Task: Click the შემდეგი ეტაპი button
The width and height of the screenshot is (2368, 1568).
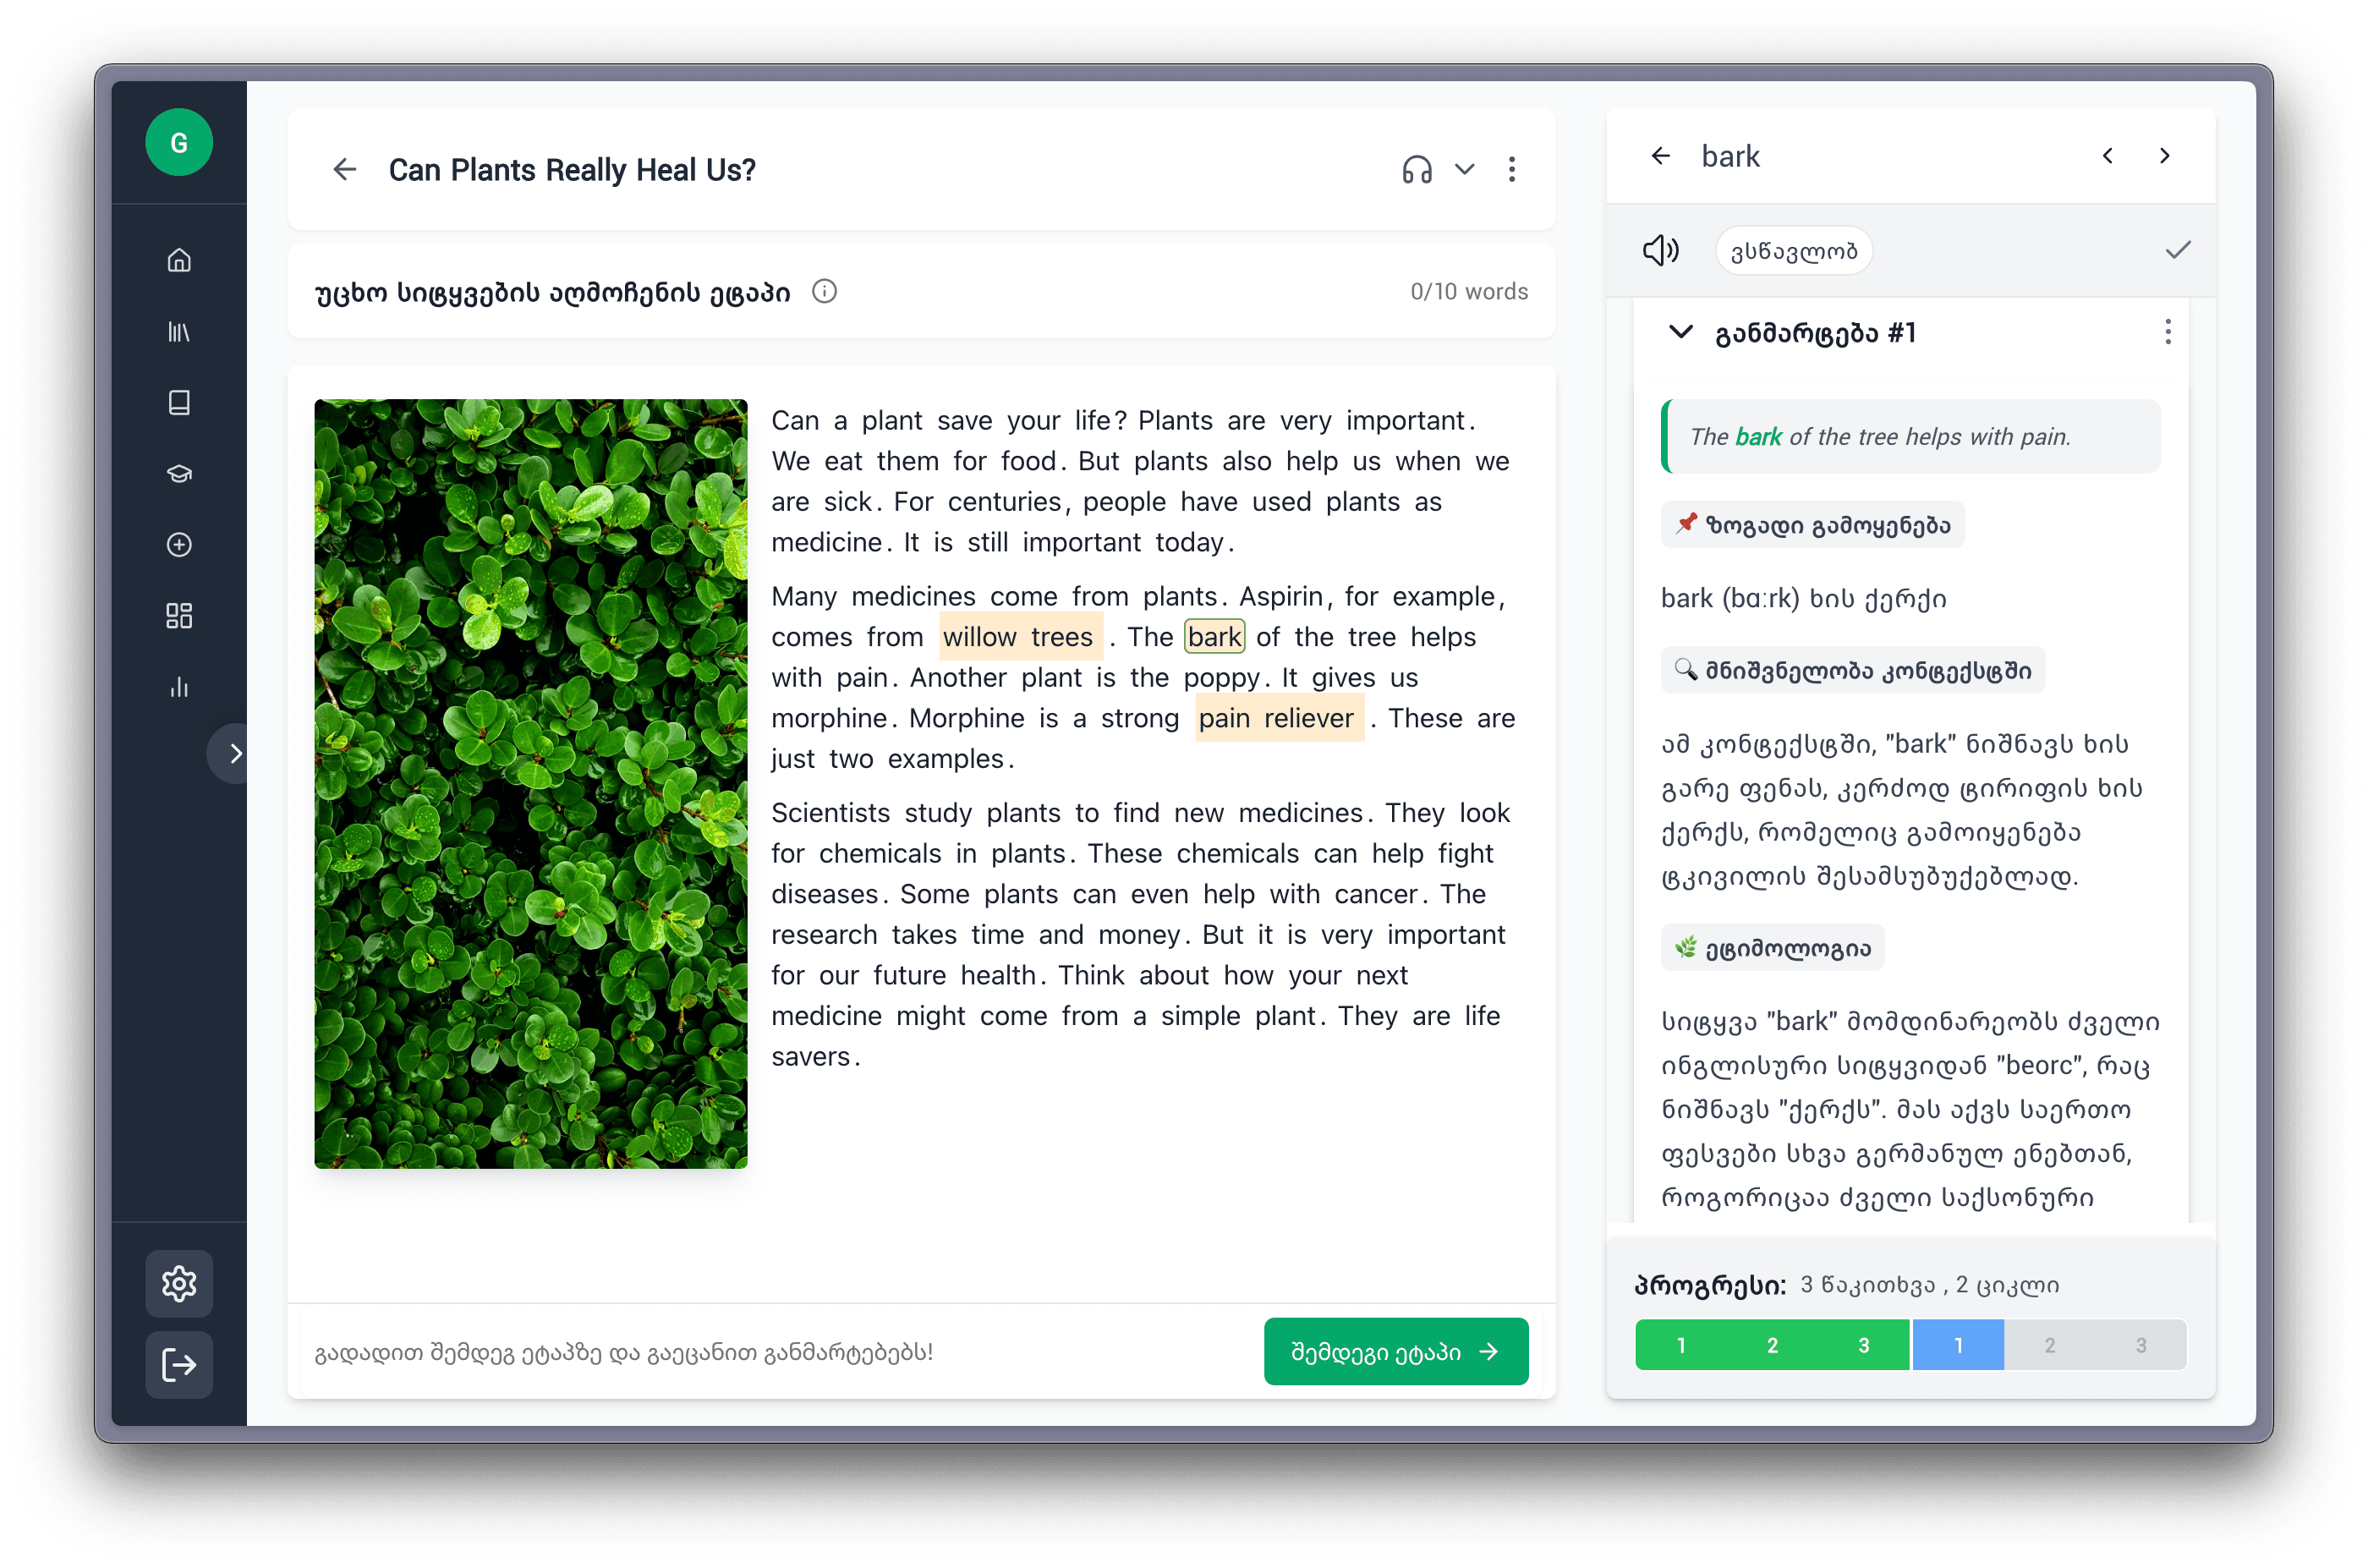Action: (1395, 1351)
